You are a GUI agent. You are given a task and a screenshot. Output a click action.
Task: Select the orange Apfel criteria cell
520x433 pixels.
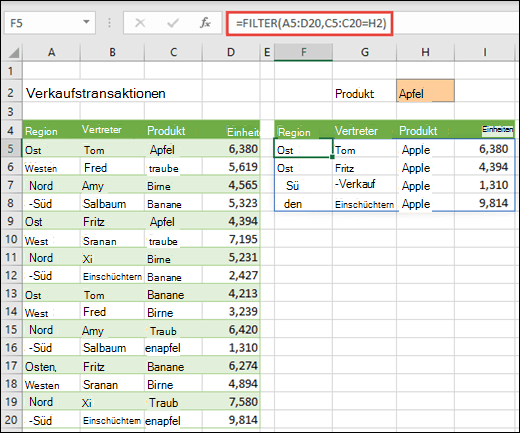coord(425,91)
